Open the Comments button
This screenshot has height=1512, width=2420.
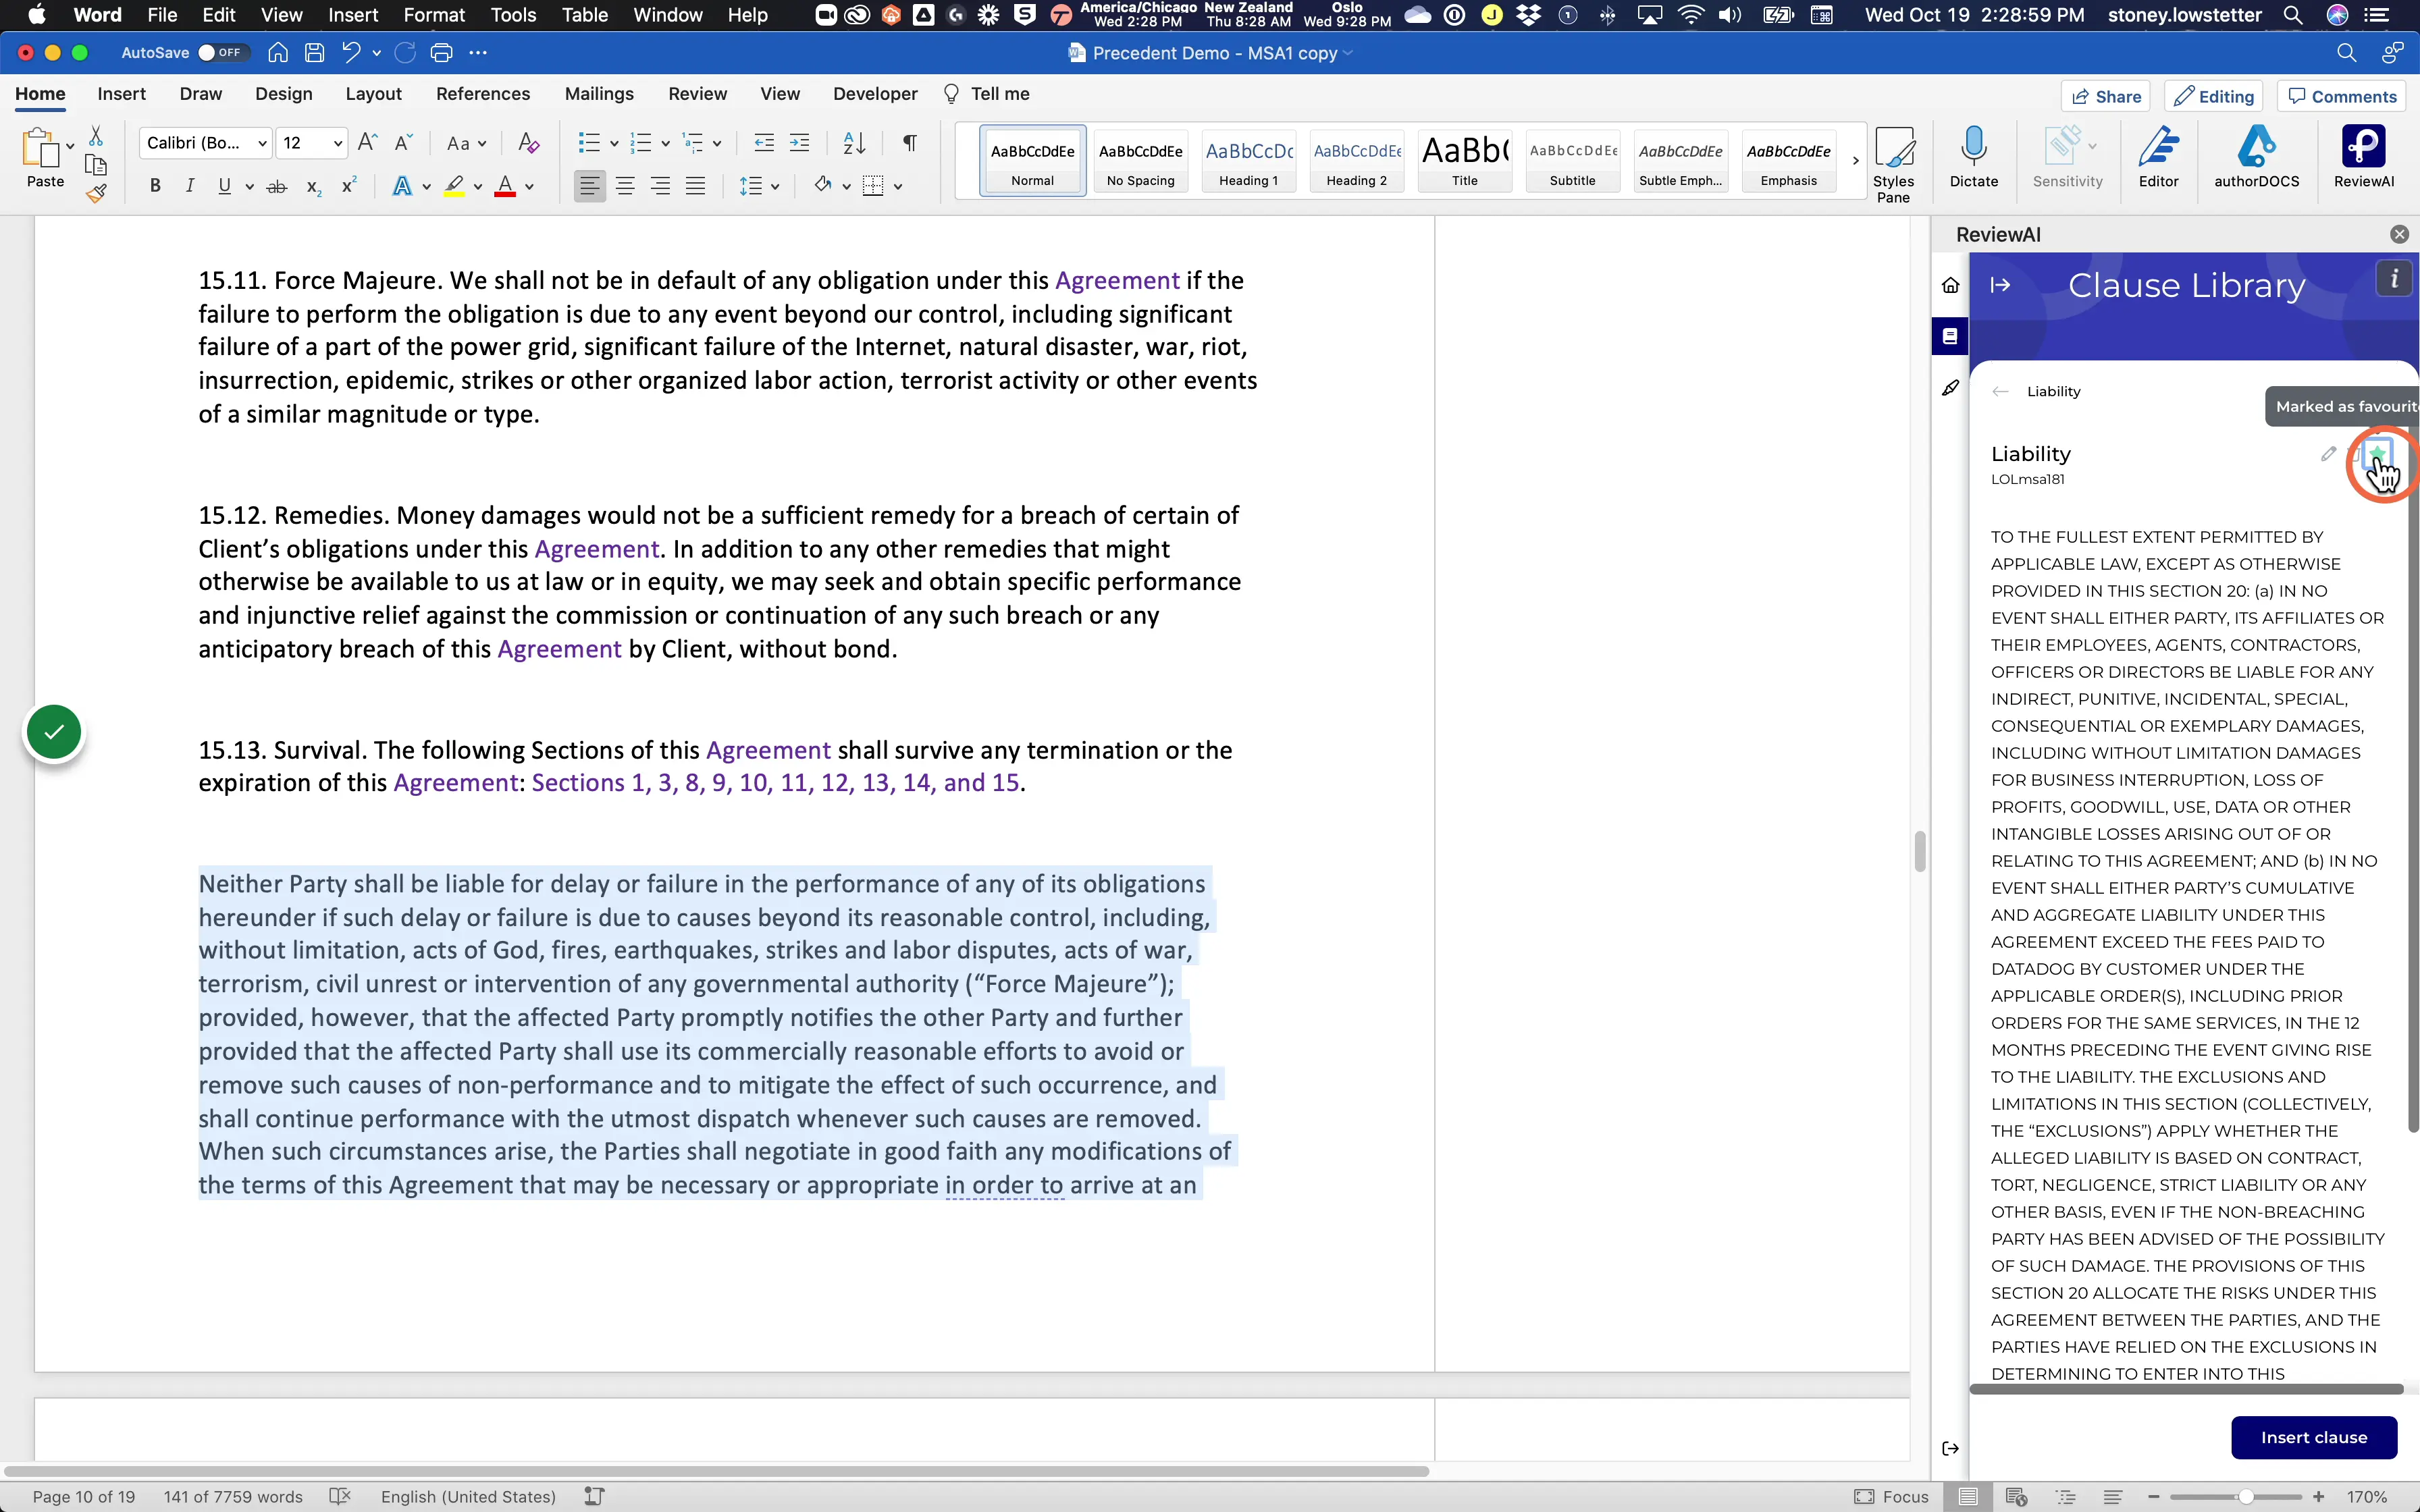click(2343, 96)
